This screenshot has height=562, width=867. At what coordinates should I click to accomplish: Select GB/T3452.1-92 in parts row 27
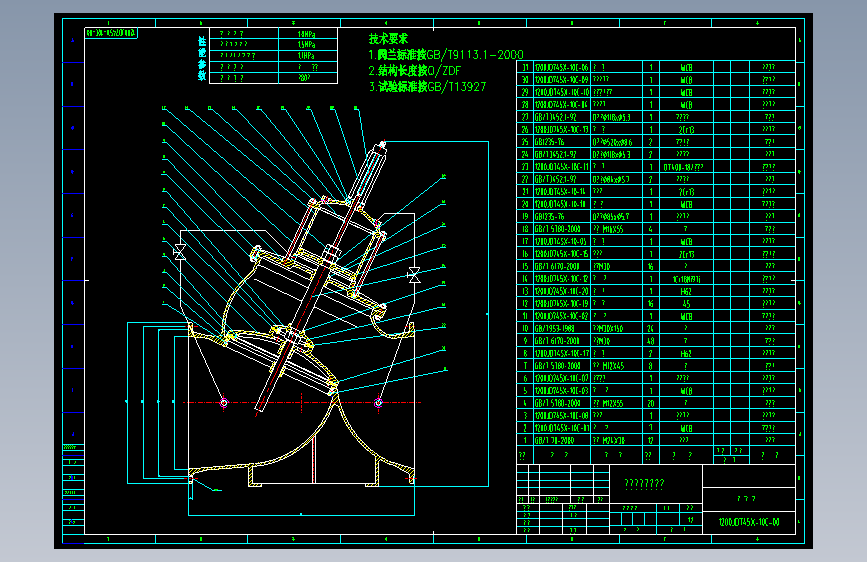(x=556, y=117)
